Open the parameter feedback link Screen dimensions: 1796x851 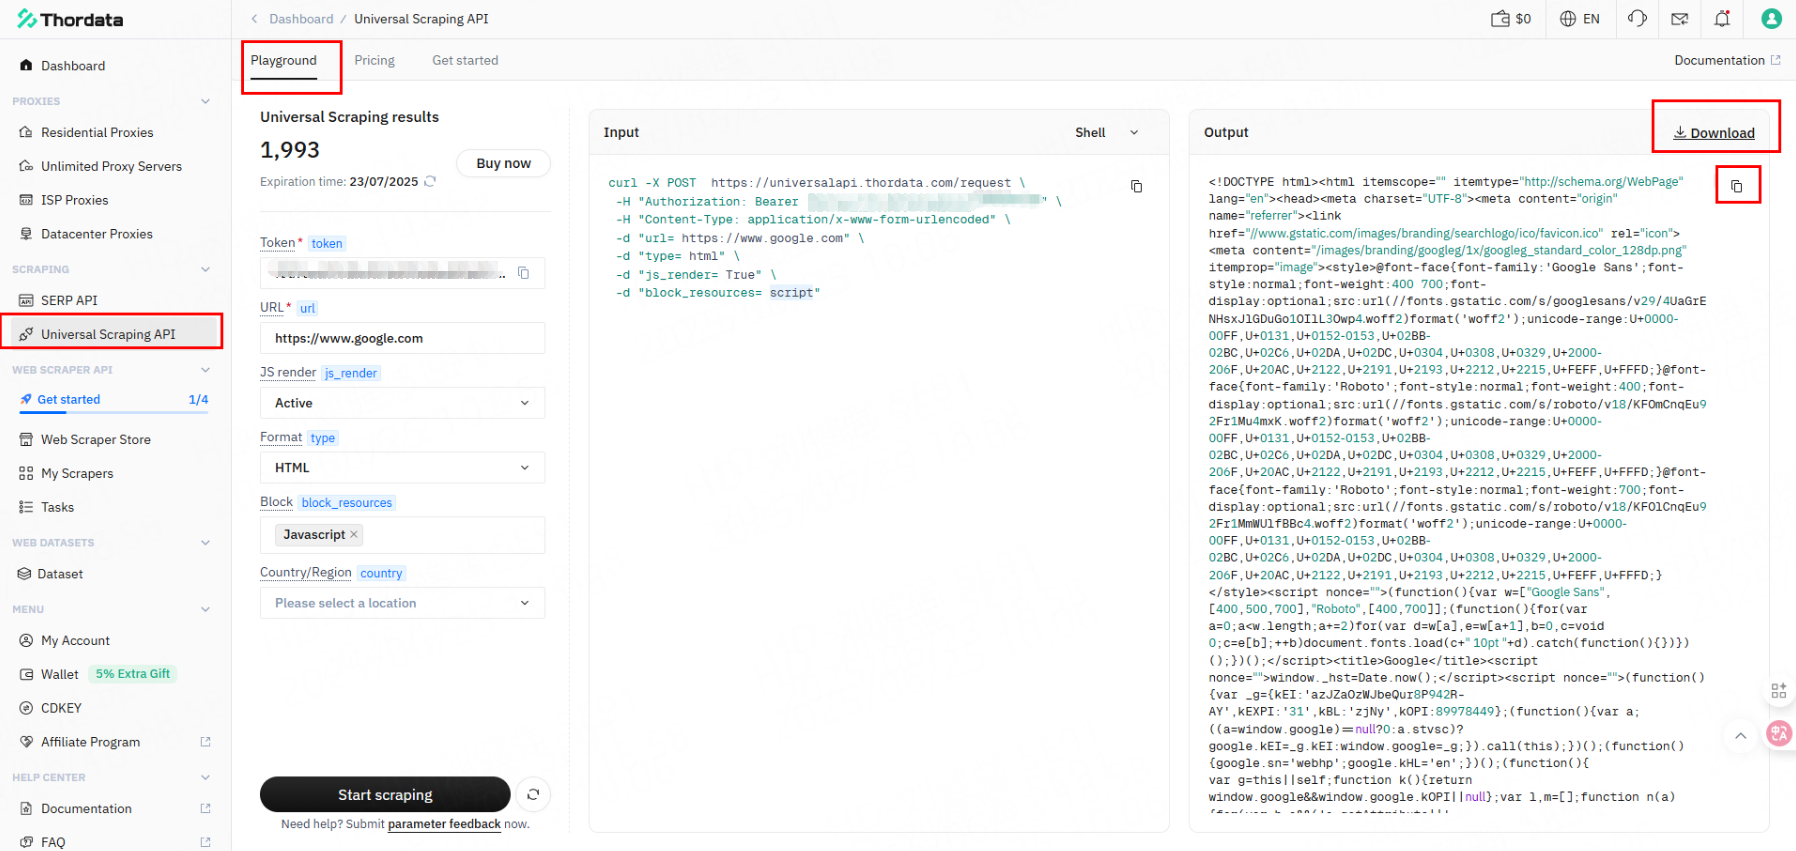click(x=444, y=824)
